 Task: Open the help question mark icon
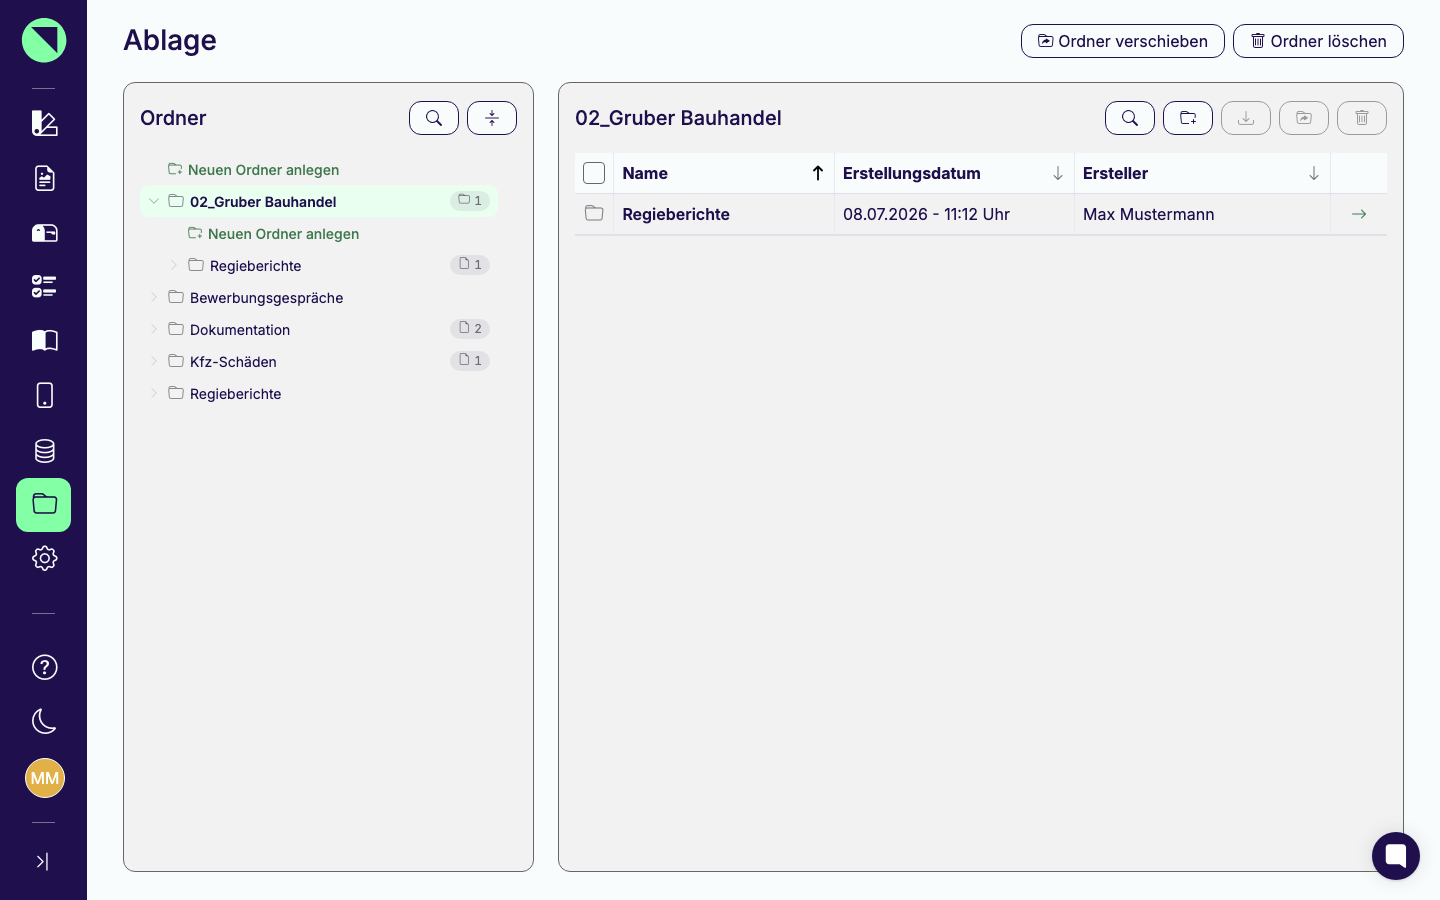(x=44, y=667)
